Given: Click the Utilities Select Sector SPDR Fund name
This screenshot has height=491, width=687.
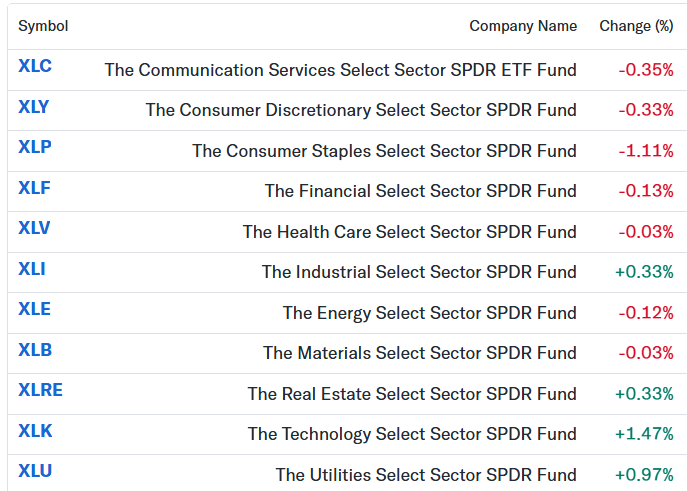Looking at the screenshot, I should coord(426,475).
